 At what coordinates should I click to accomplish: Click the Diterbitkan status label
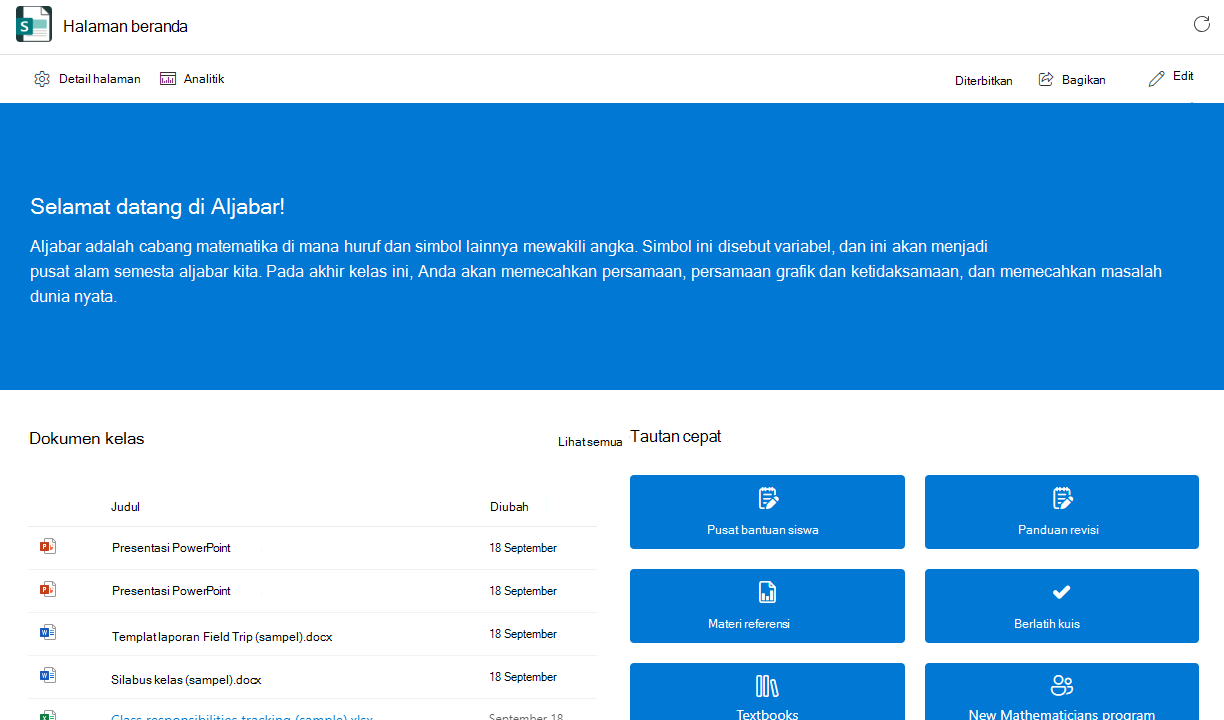(x=983, y=81)
